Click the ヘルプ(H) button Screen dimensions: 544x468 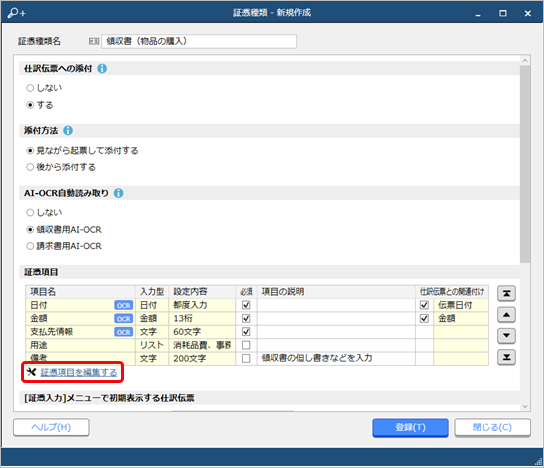[x=51, y=427]
